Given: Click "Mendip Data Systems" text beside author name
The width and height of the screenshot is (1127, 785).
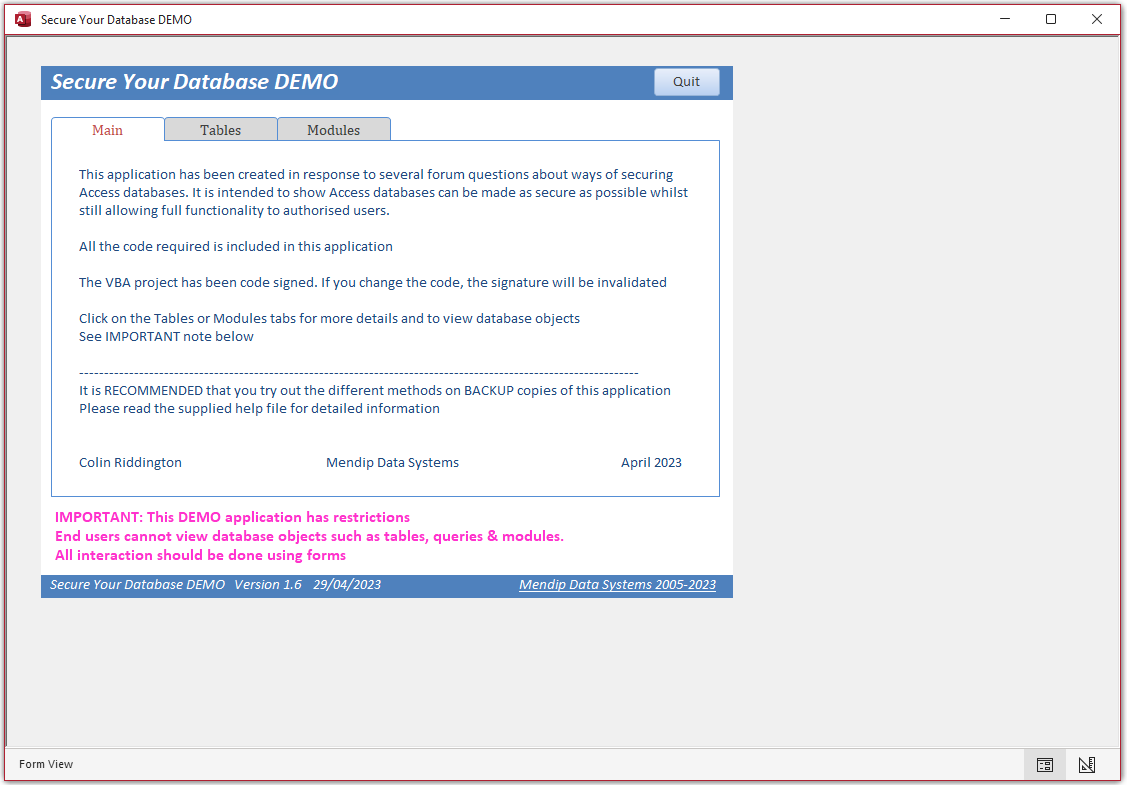Looking at the screenshot, I should pyautogui.click(x=392, y=462).
